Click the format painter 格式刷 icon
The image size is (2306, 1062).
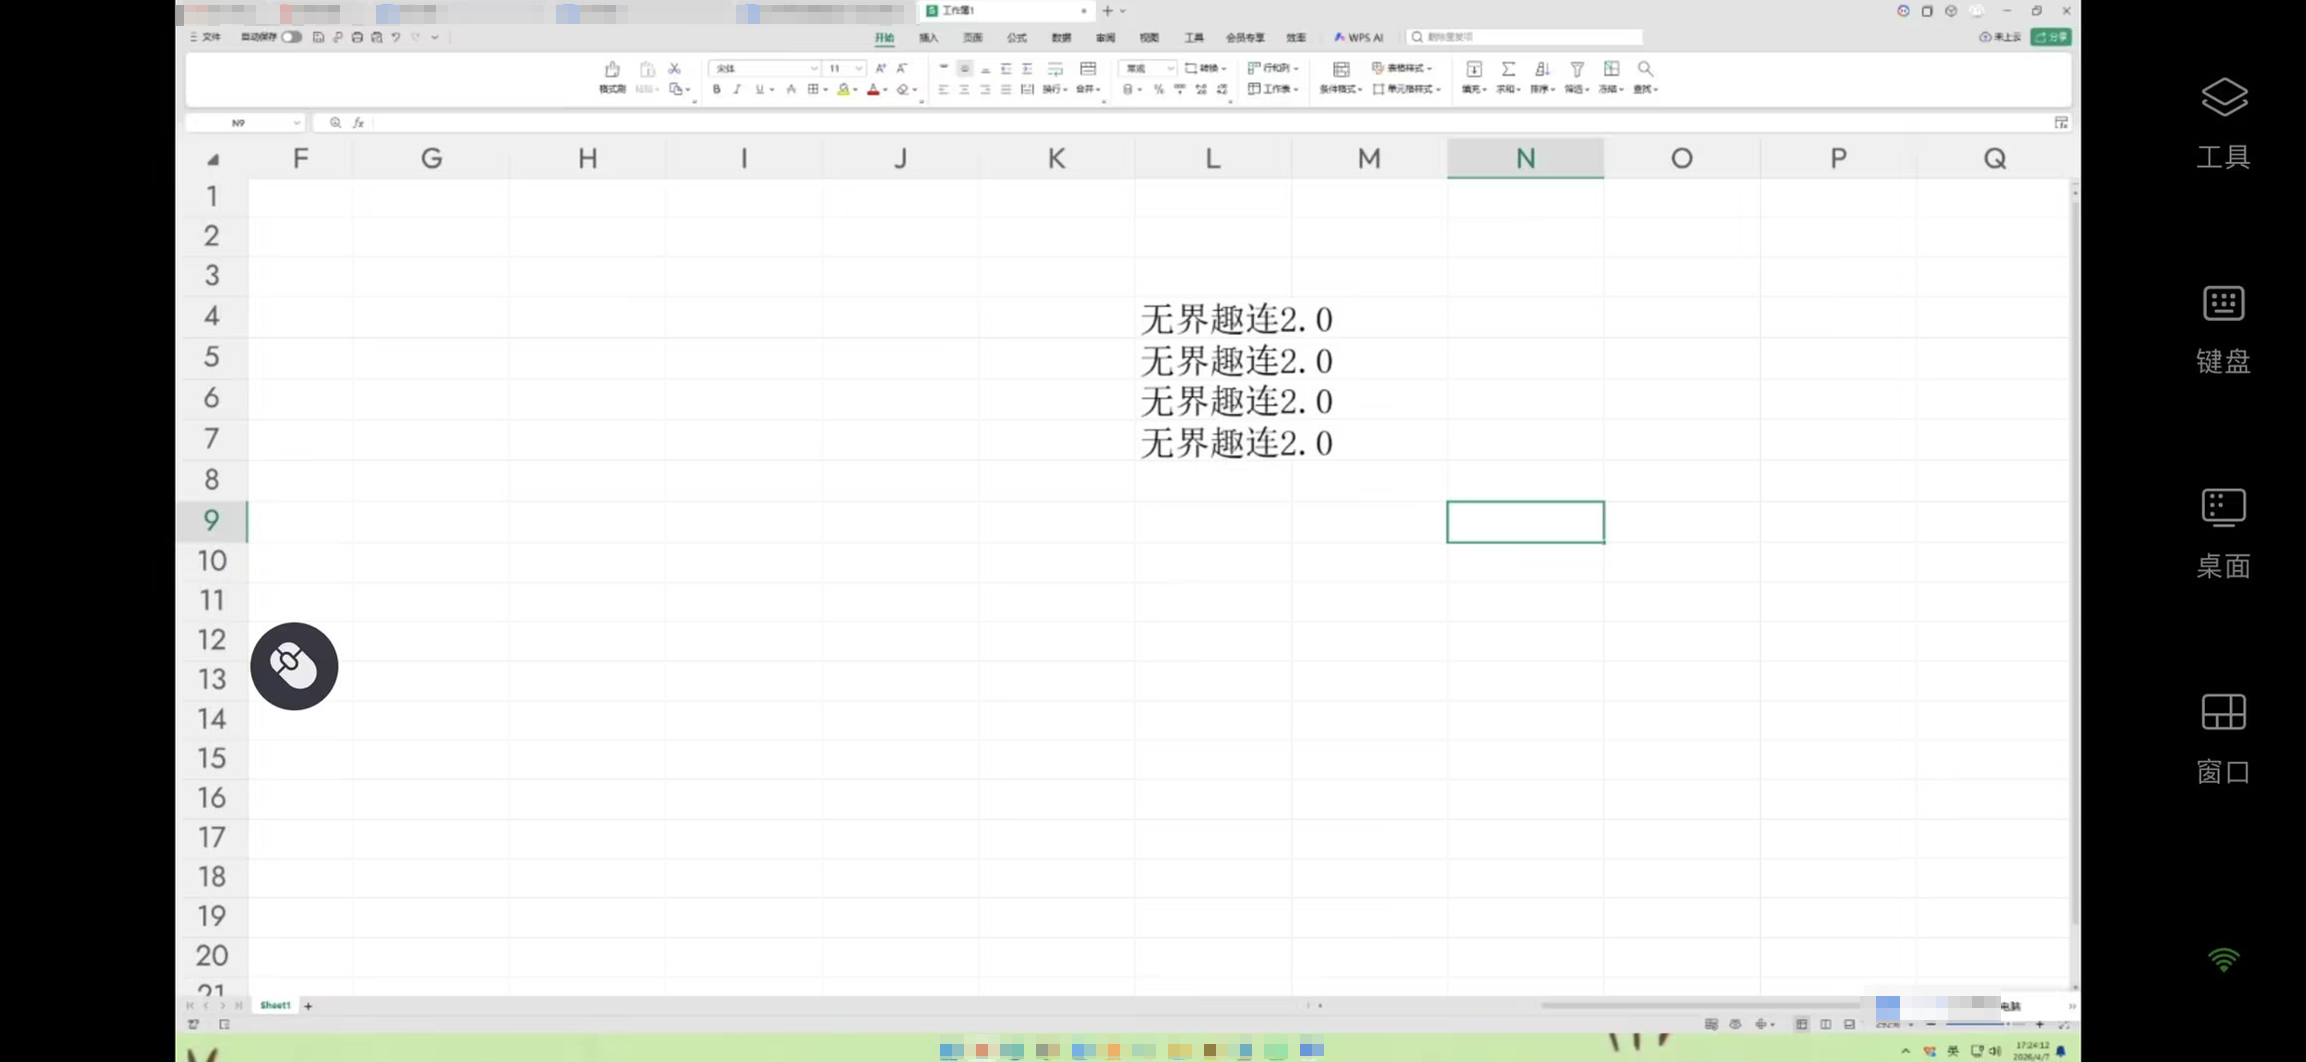coord(612,70)
